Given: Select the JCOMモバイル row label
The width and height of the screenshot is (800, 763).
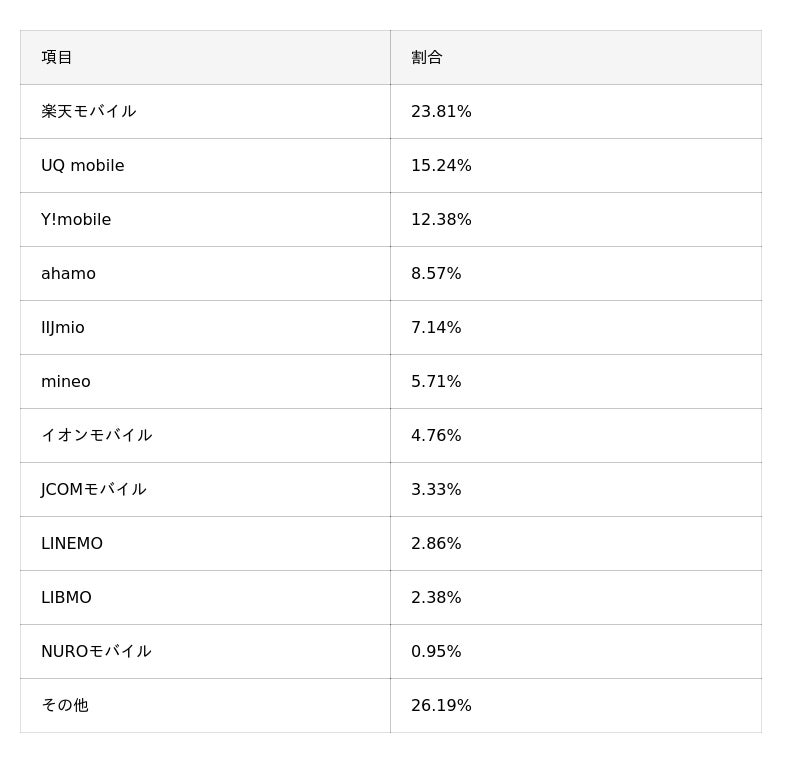Looking at the screenshot, I should coord(94,490).
